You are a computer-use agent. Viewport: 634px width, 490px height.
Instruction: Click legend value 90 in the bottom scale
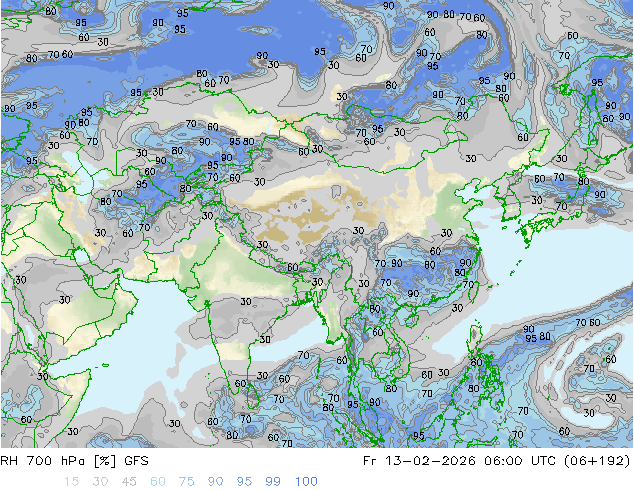click(215, 482)
